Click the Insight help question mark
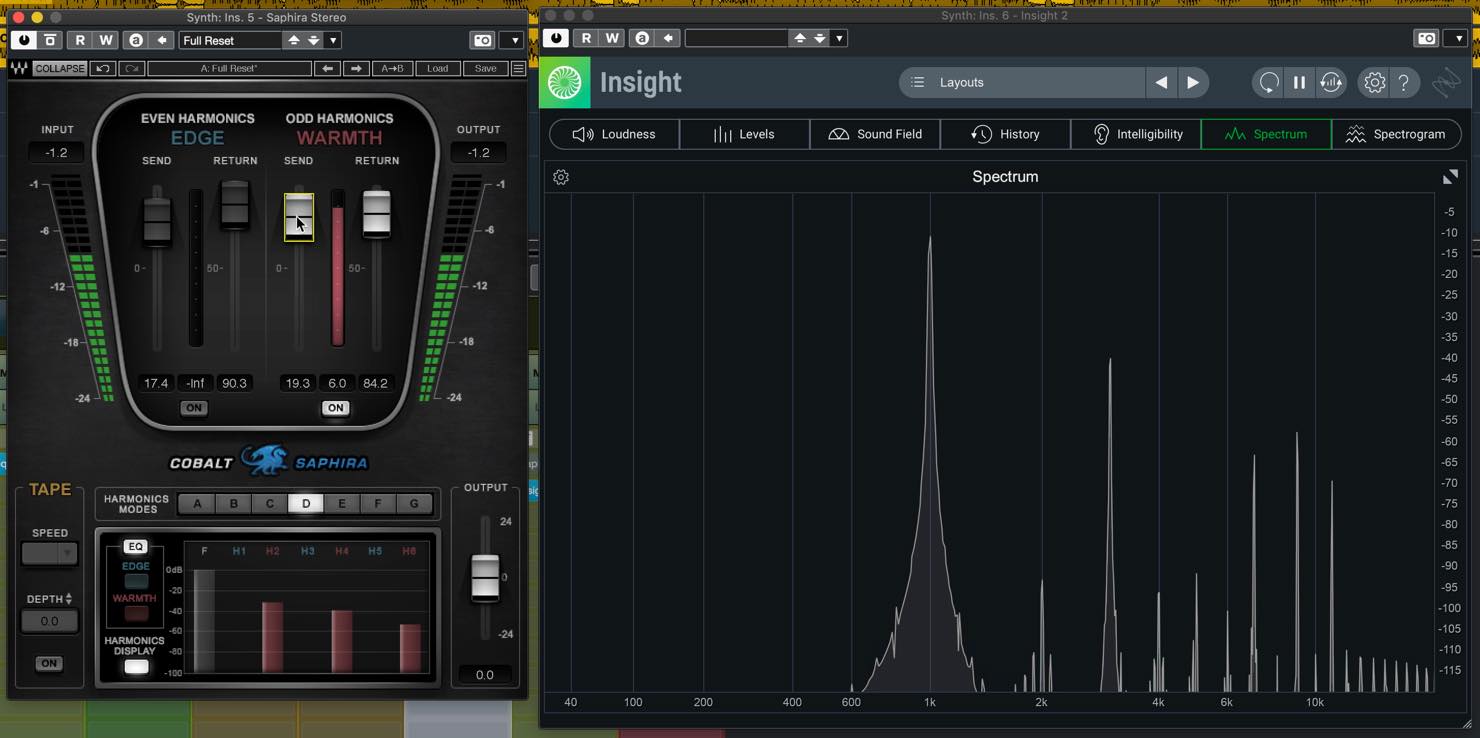1480x738 pixels. (1404, 83)
